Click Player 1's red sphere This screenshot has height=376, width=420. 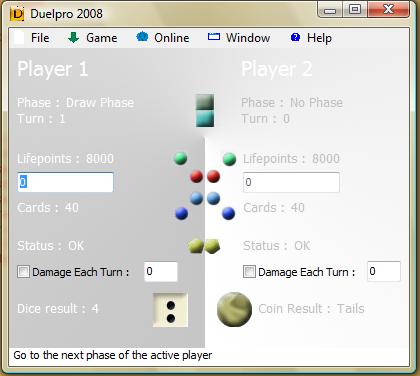coord(197,176)
